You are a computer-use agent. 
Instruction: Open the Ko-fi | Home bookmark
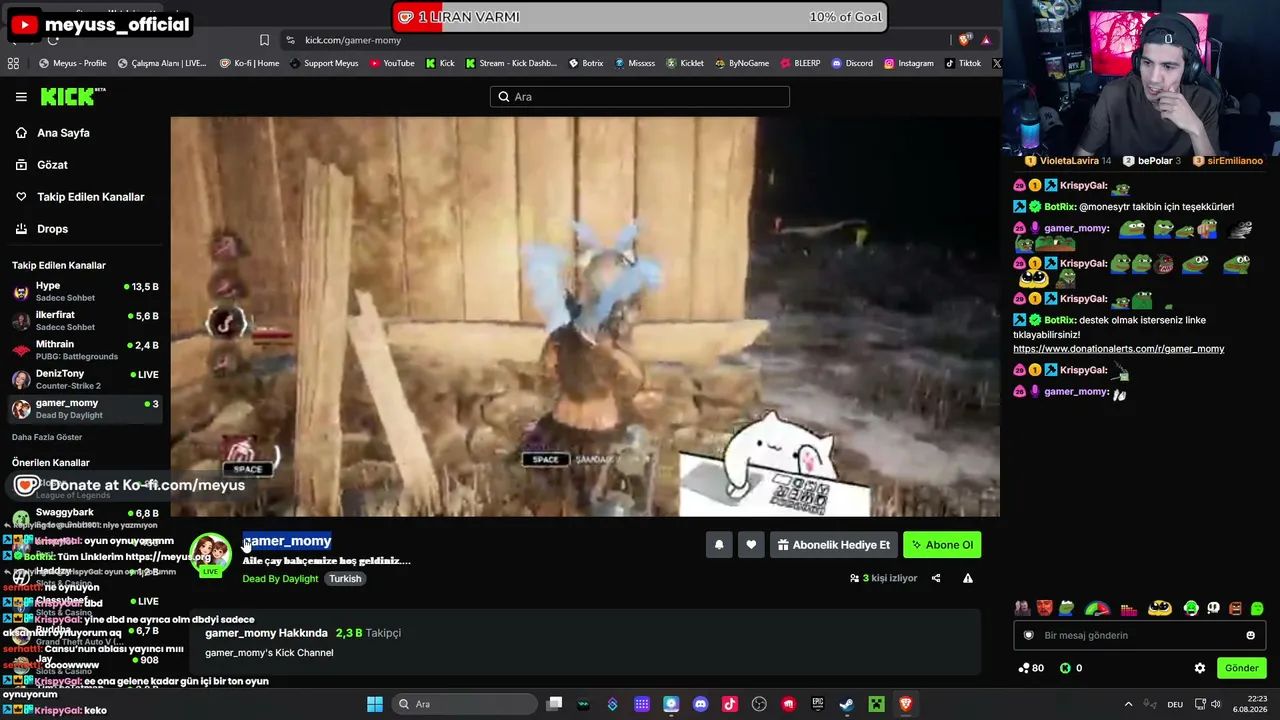249,63
